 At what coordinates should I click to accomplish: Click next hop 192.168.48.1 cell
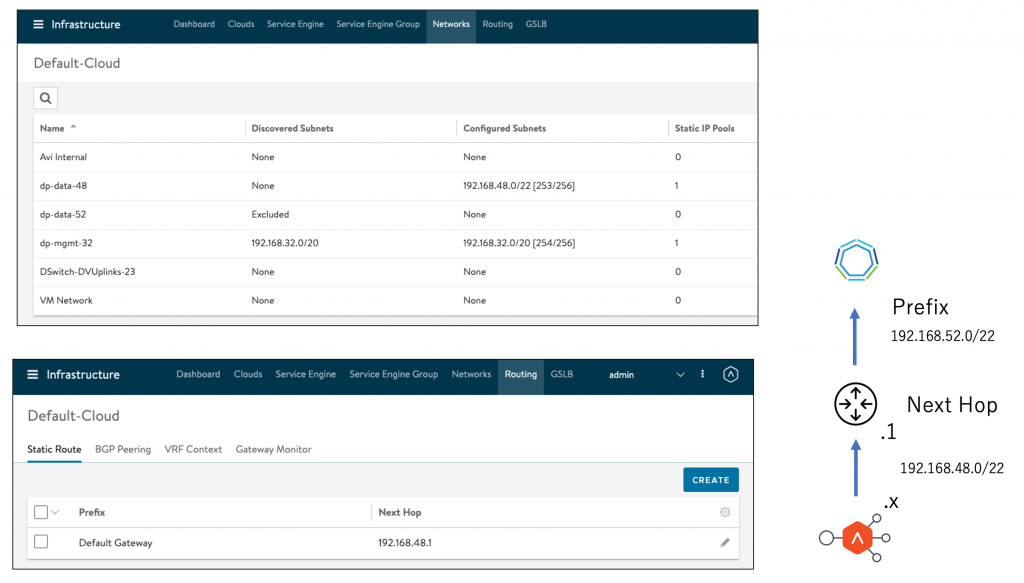tap(405, 543)
